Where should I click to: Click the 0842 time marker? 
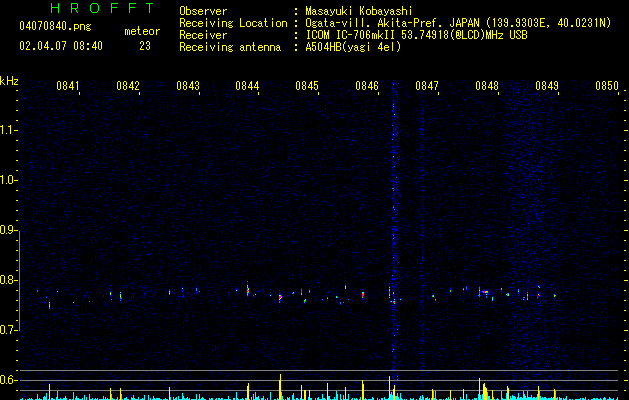click(128, 86)
